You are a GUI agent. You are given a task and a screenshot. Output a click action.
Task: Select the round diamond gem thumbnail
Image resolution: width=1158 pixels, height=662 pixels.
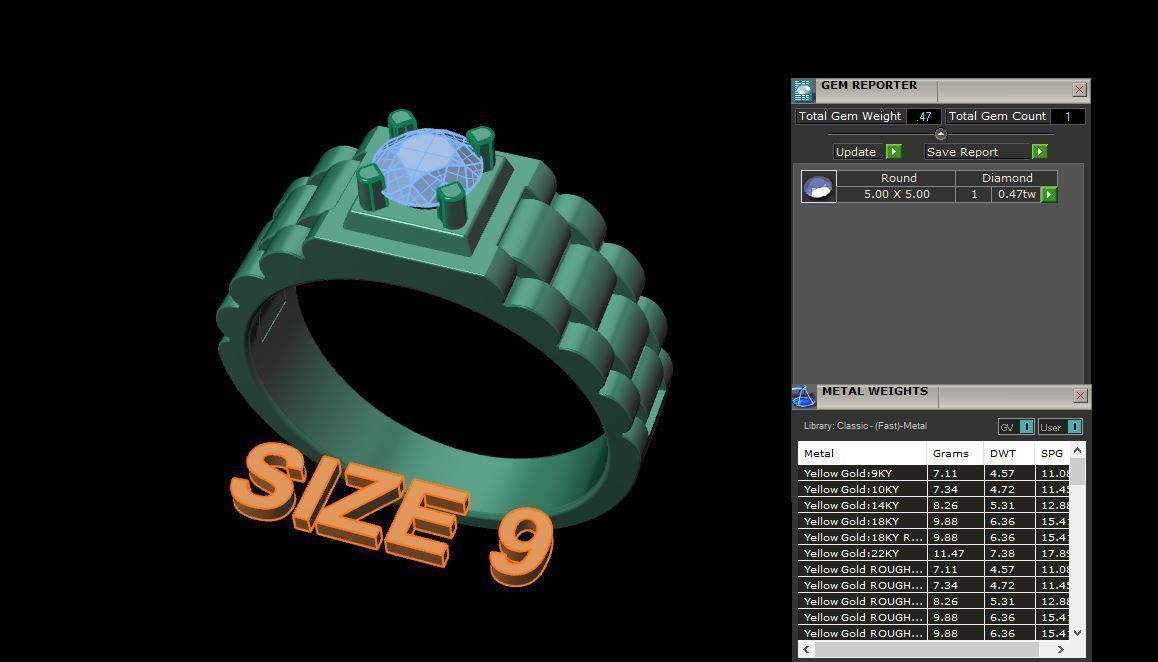[x=819, y=186]
